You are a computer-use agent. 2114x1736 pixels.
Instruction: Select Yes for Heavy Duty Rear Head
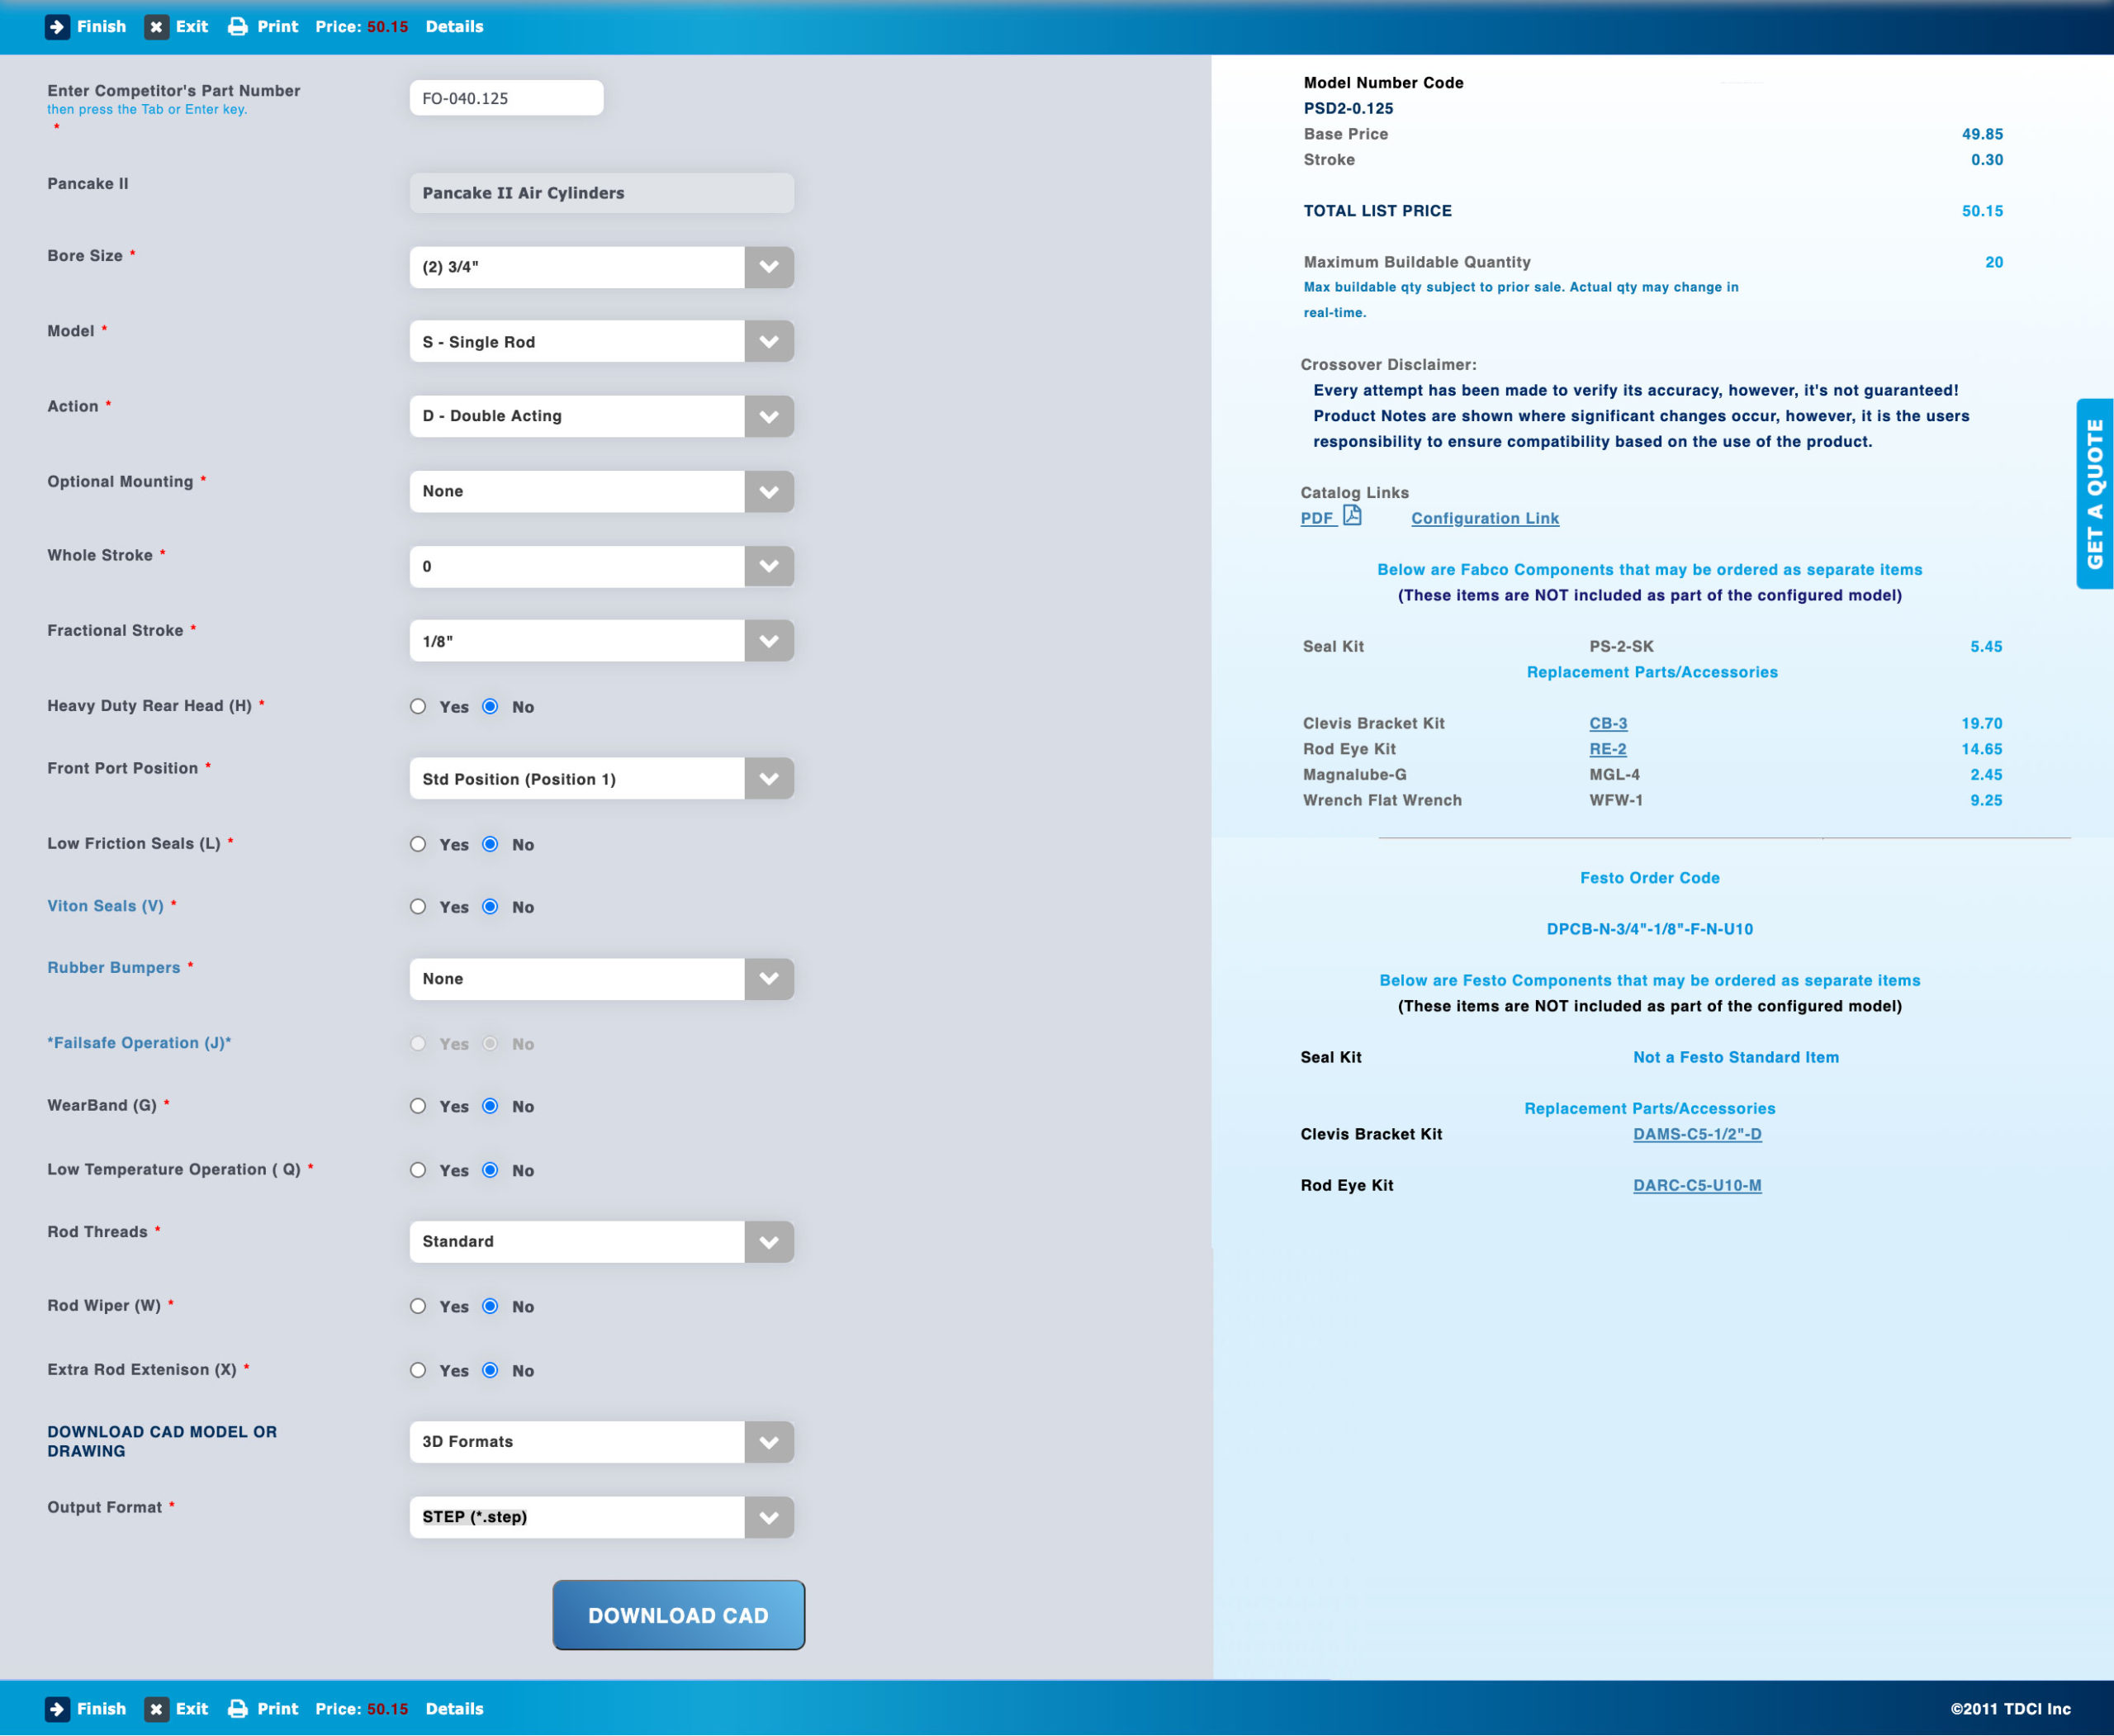(418, 706)
